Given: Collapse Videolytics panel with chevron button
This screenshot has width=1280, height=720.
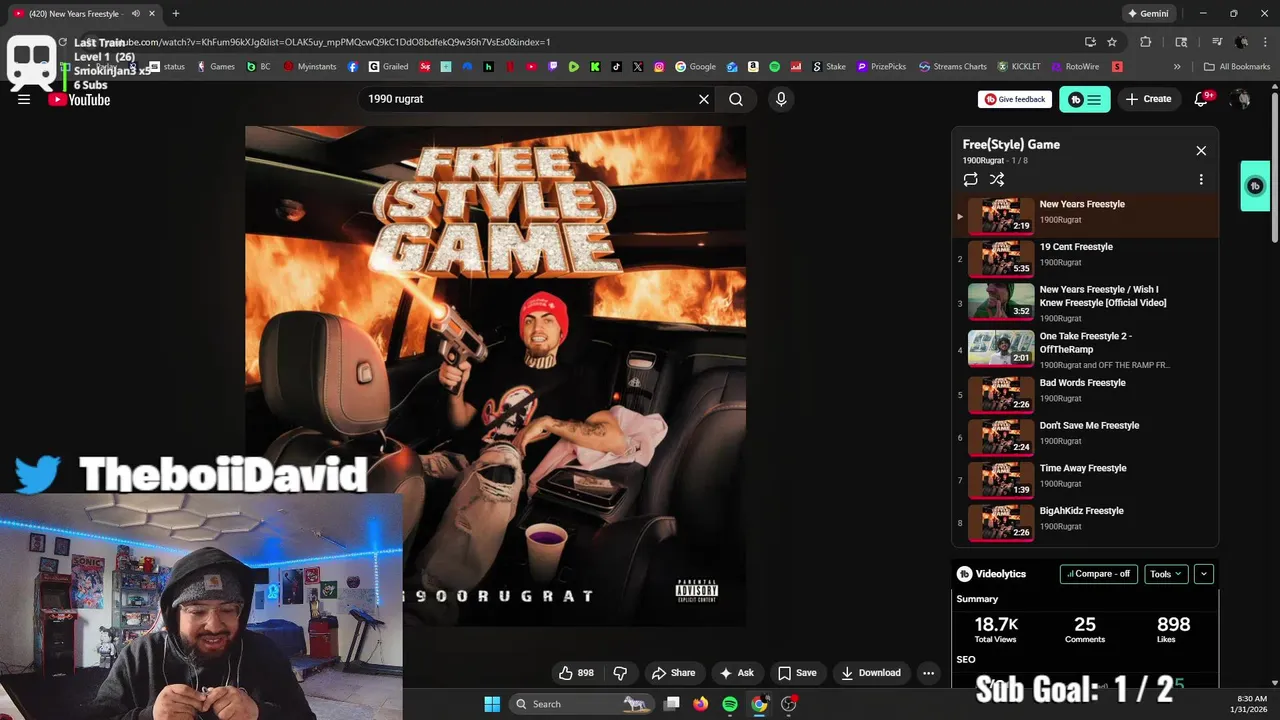Looking at the screenshot, I should click(1204, 574).
